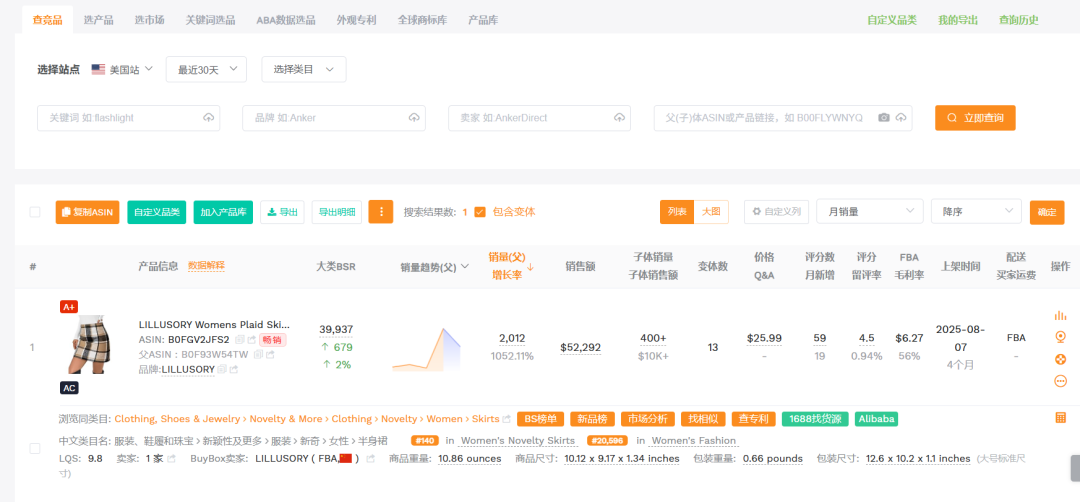Open the bar chart icon in the operations column
The width and height of the screenshot is (1080, 502).
coord(1060,315)
